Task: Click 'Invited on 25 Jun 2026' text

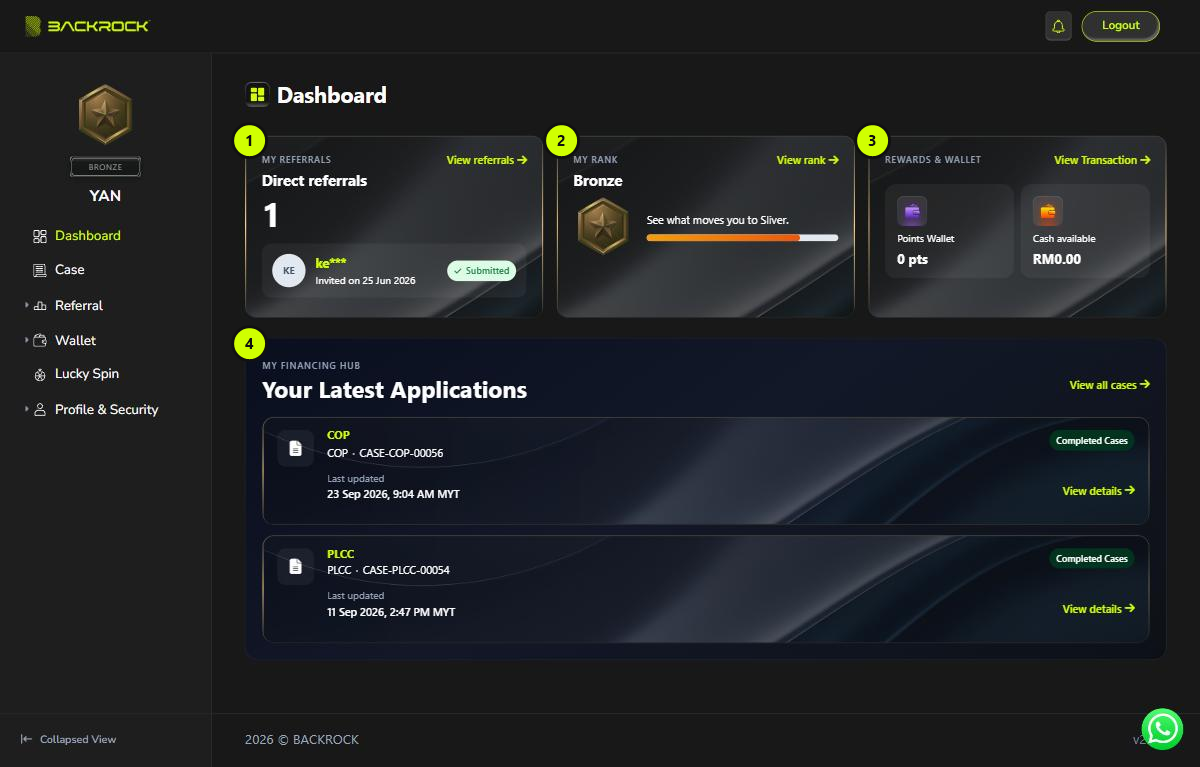Action: coord(365,281)
